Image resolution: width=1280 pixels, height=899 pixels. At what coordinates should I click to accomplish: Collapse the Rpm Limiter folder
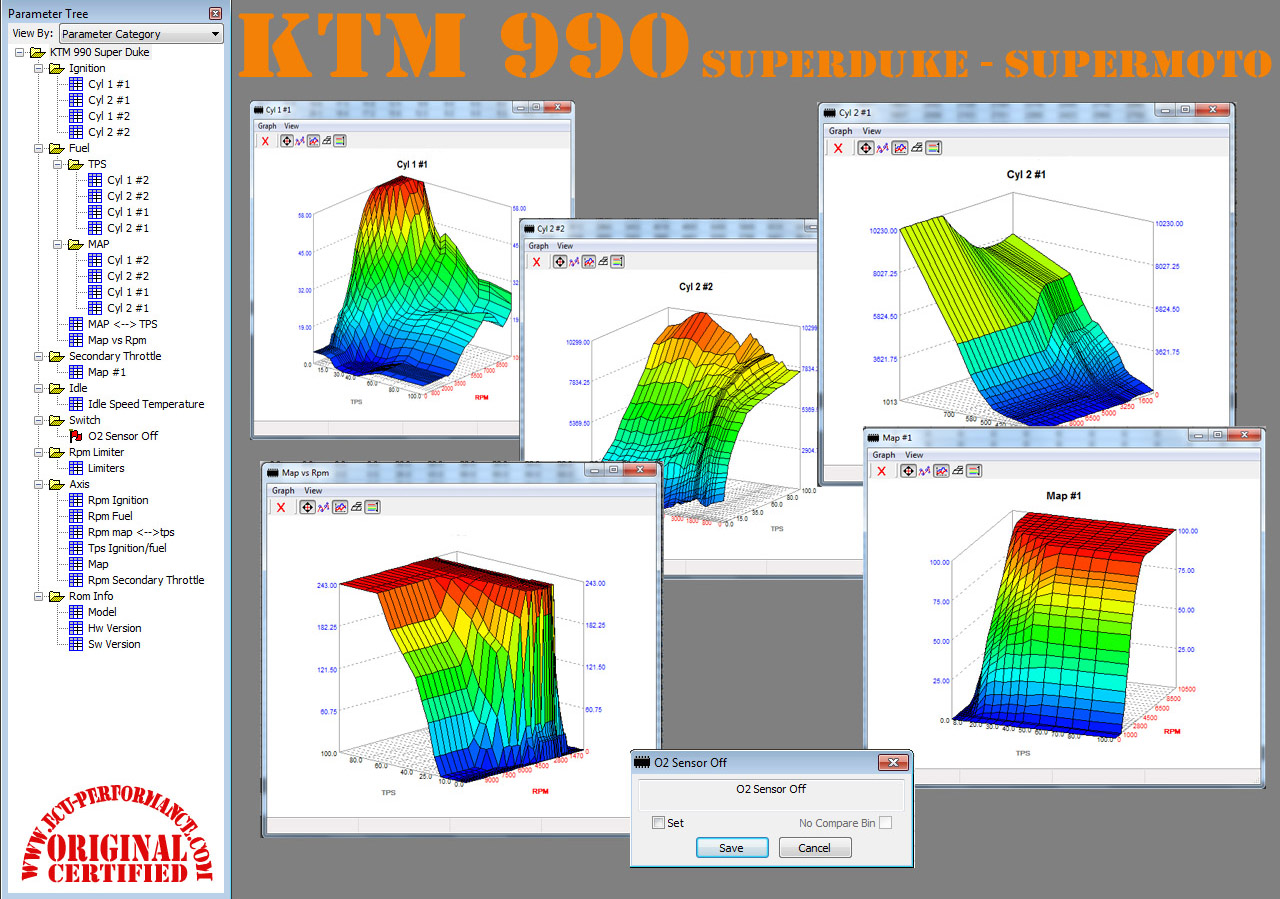[x=38, y=452]
